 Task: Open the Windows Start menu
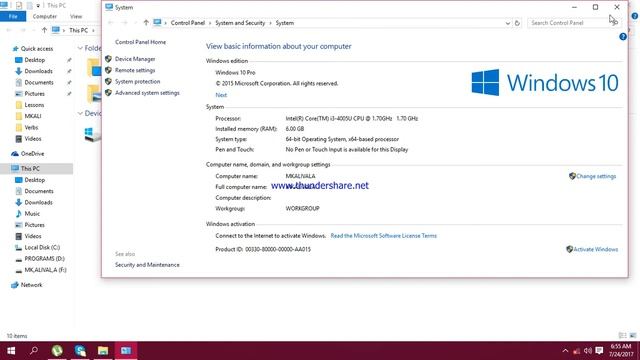pos(11,351)
